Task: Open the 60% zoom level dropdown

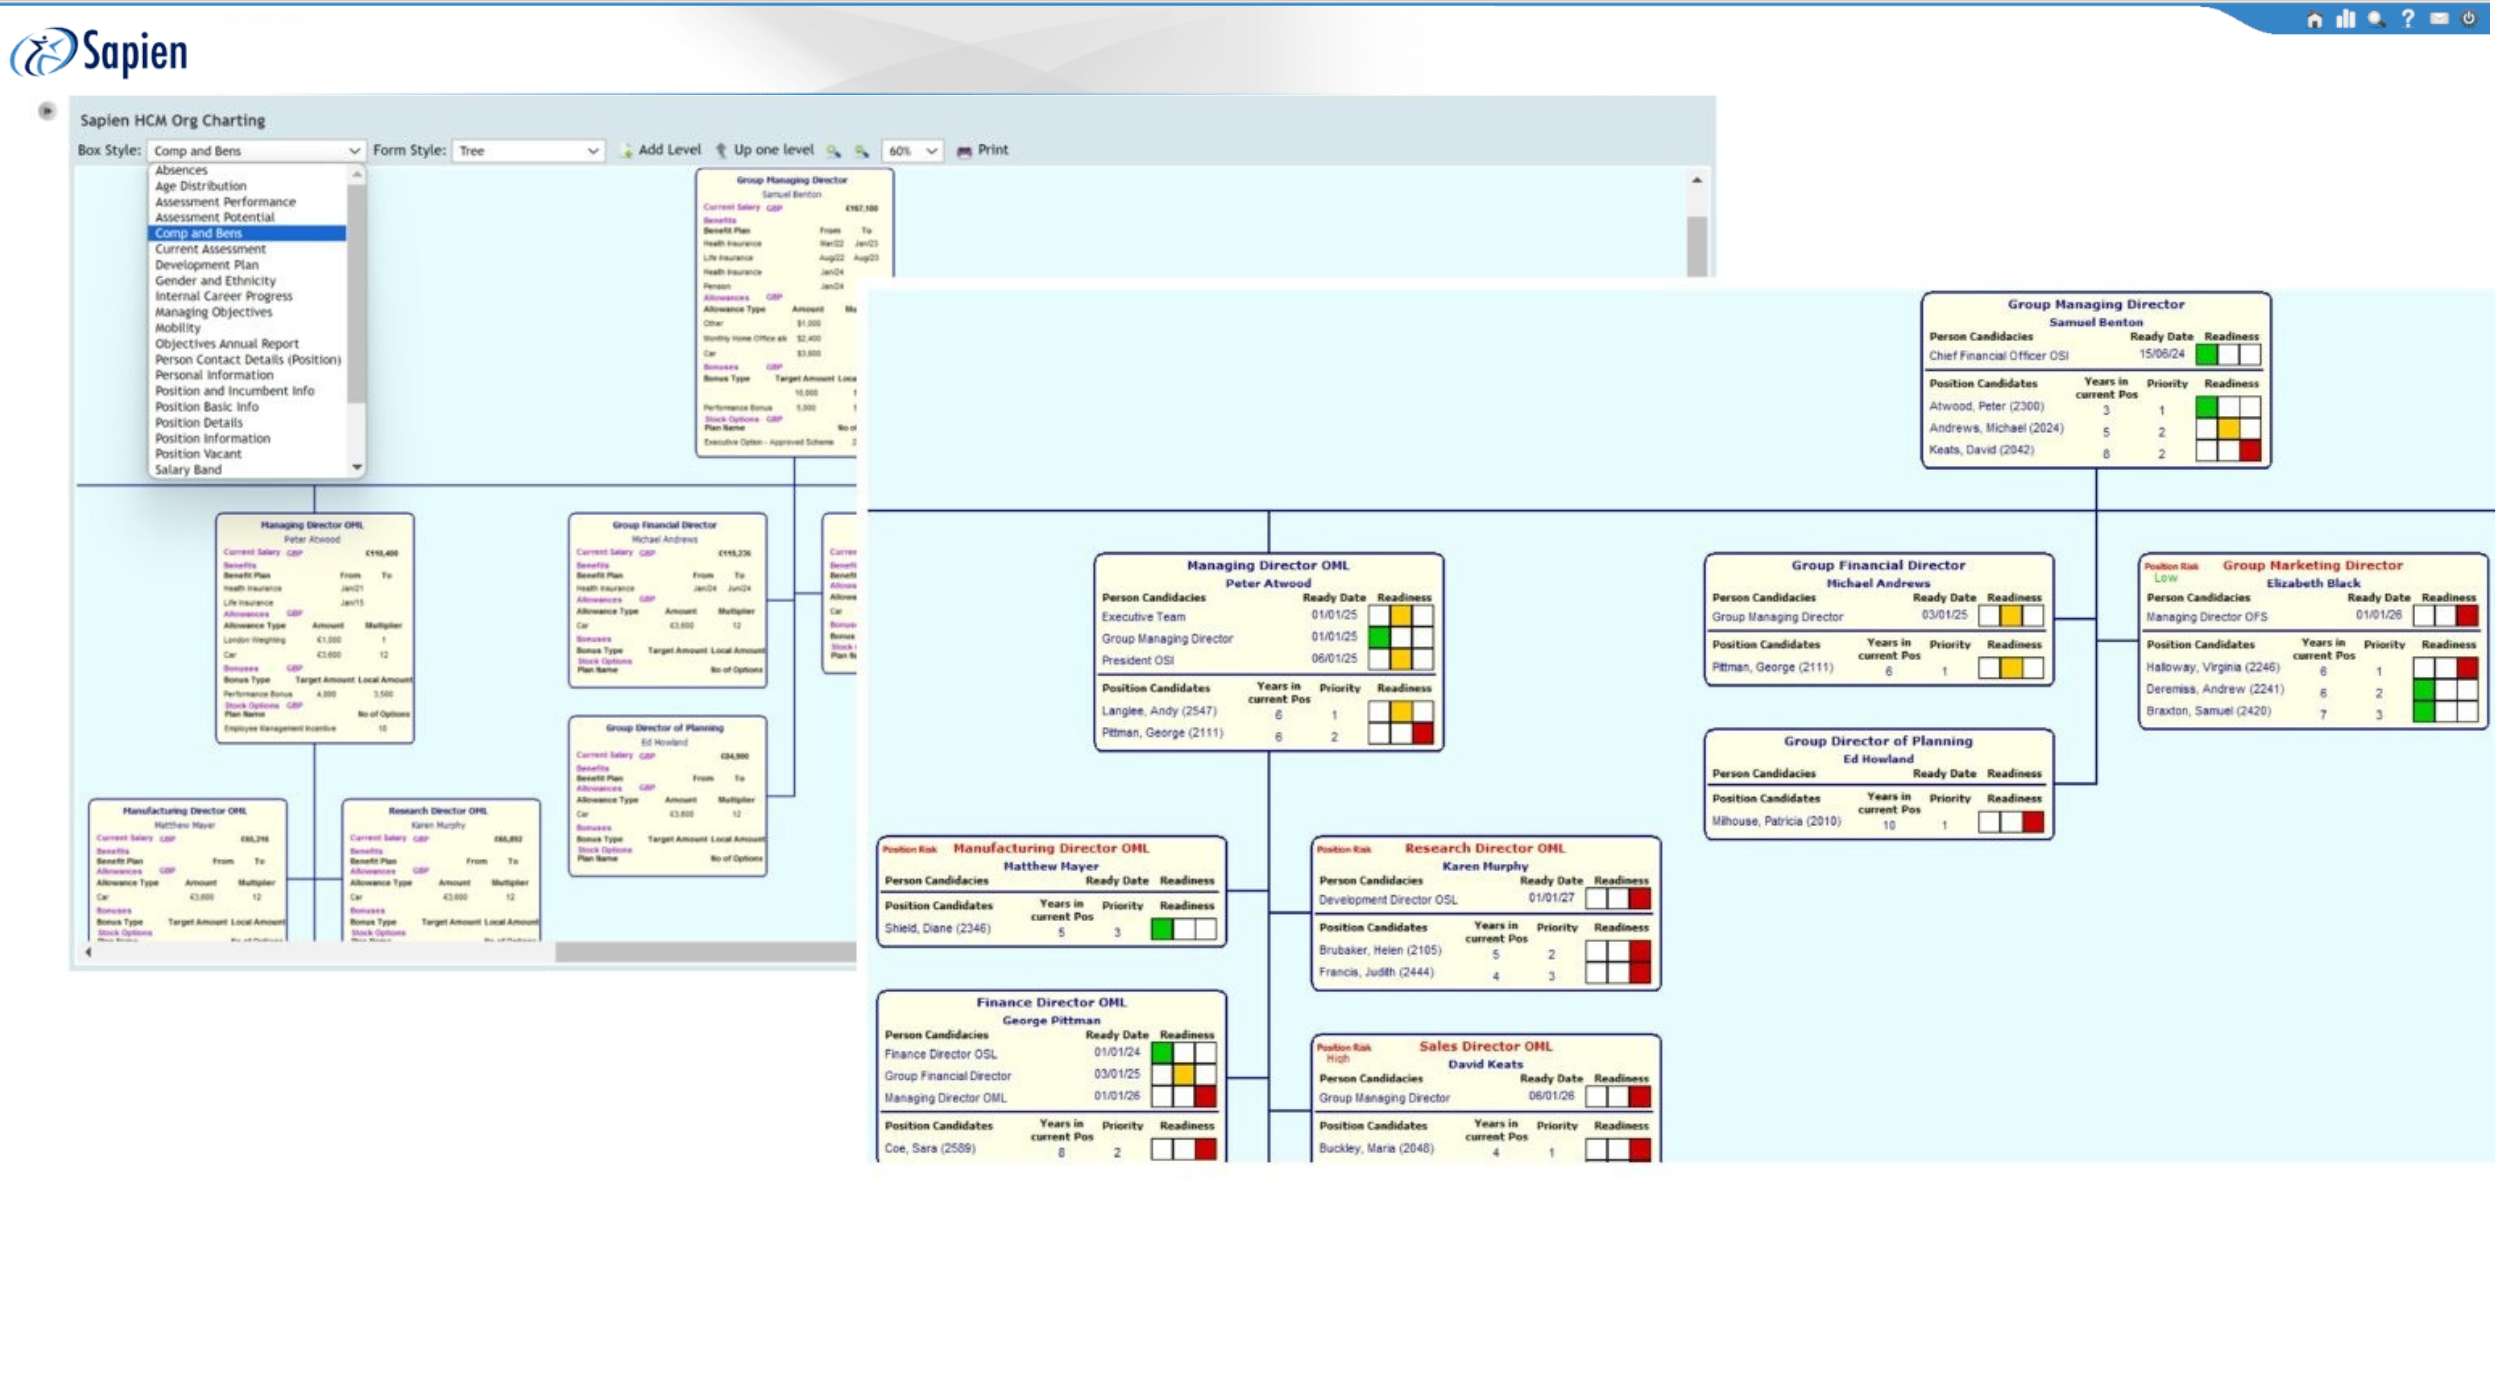Action: click(911, 151)
